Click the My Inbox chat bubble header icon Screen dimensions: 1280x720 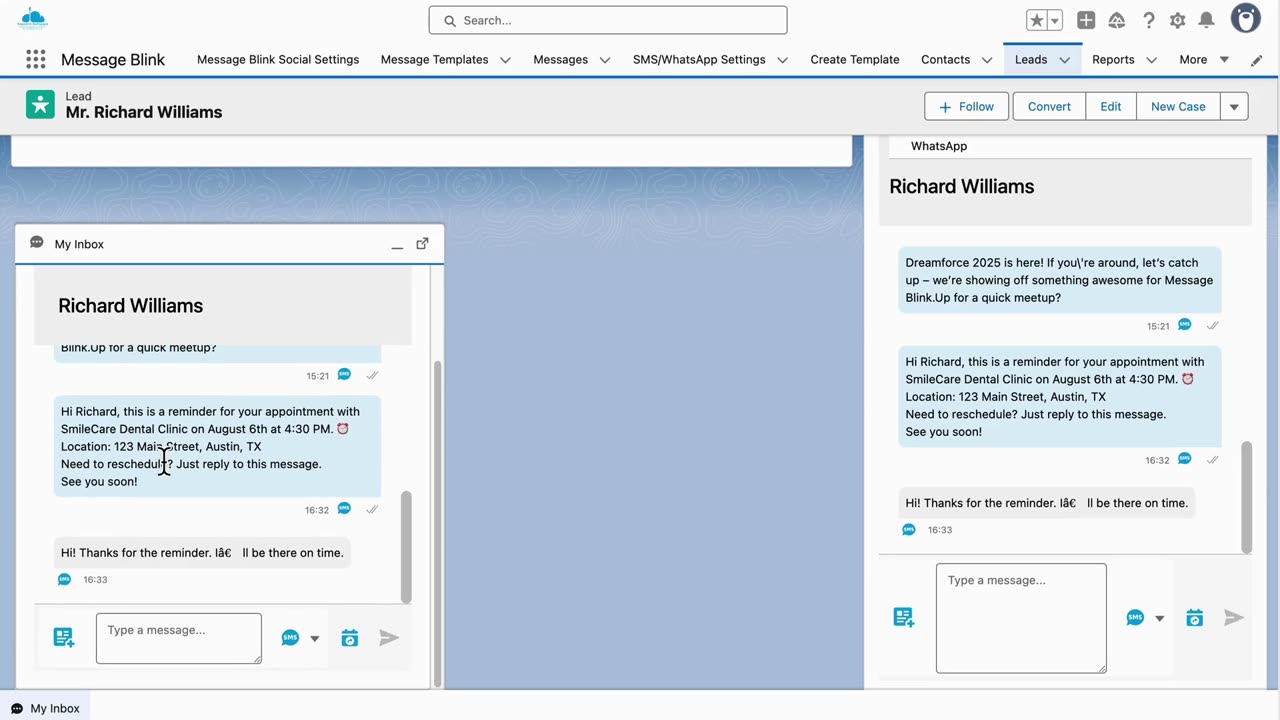click(37, 243)
